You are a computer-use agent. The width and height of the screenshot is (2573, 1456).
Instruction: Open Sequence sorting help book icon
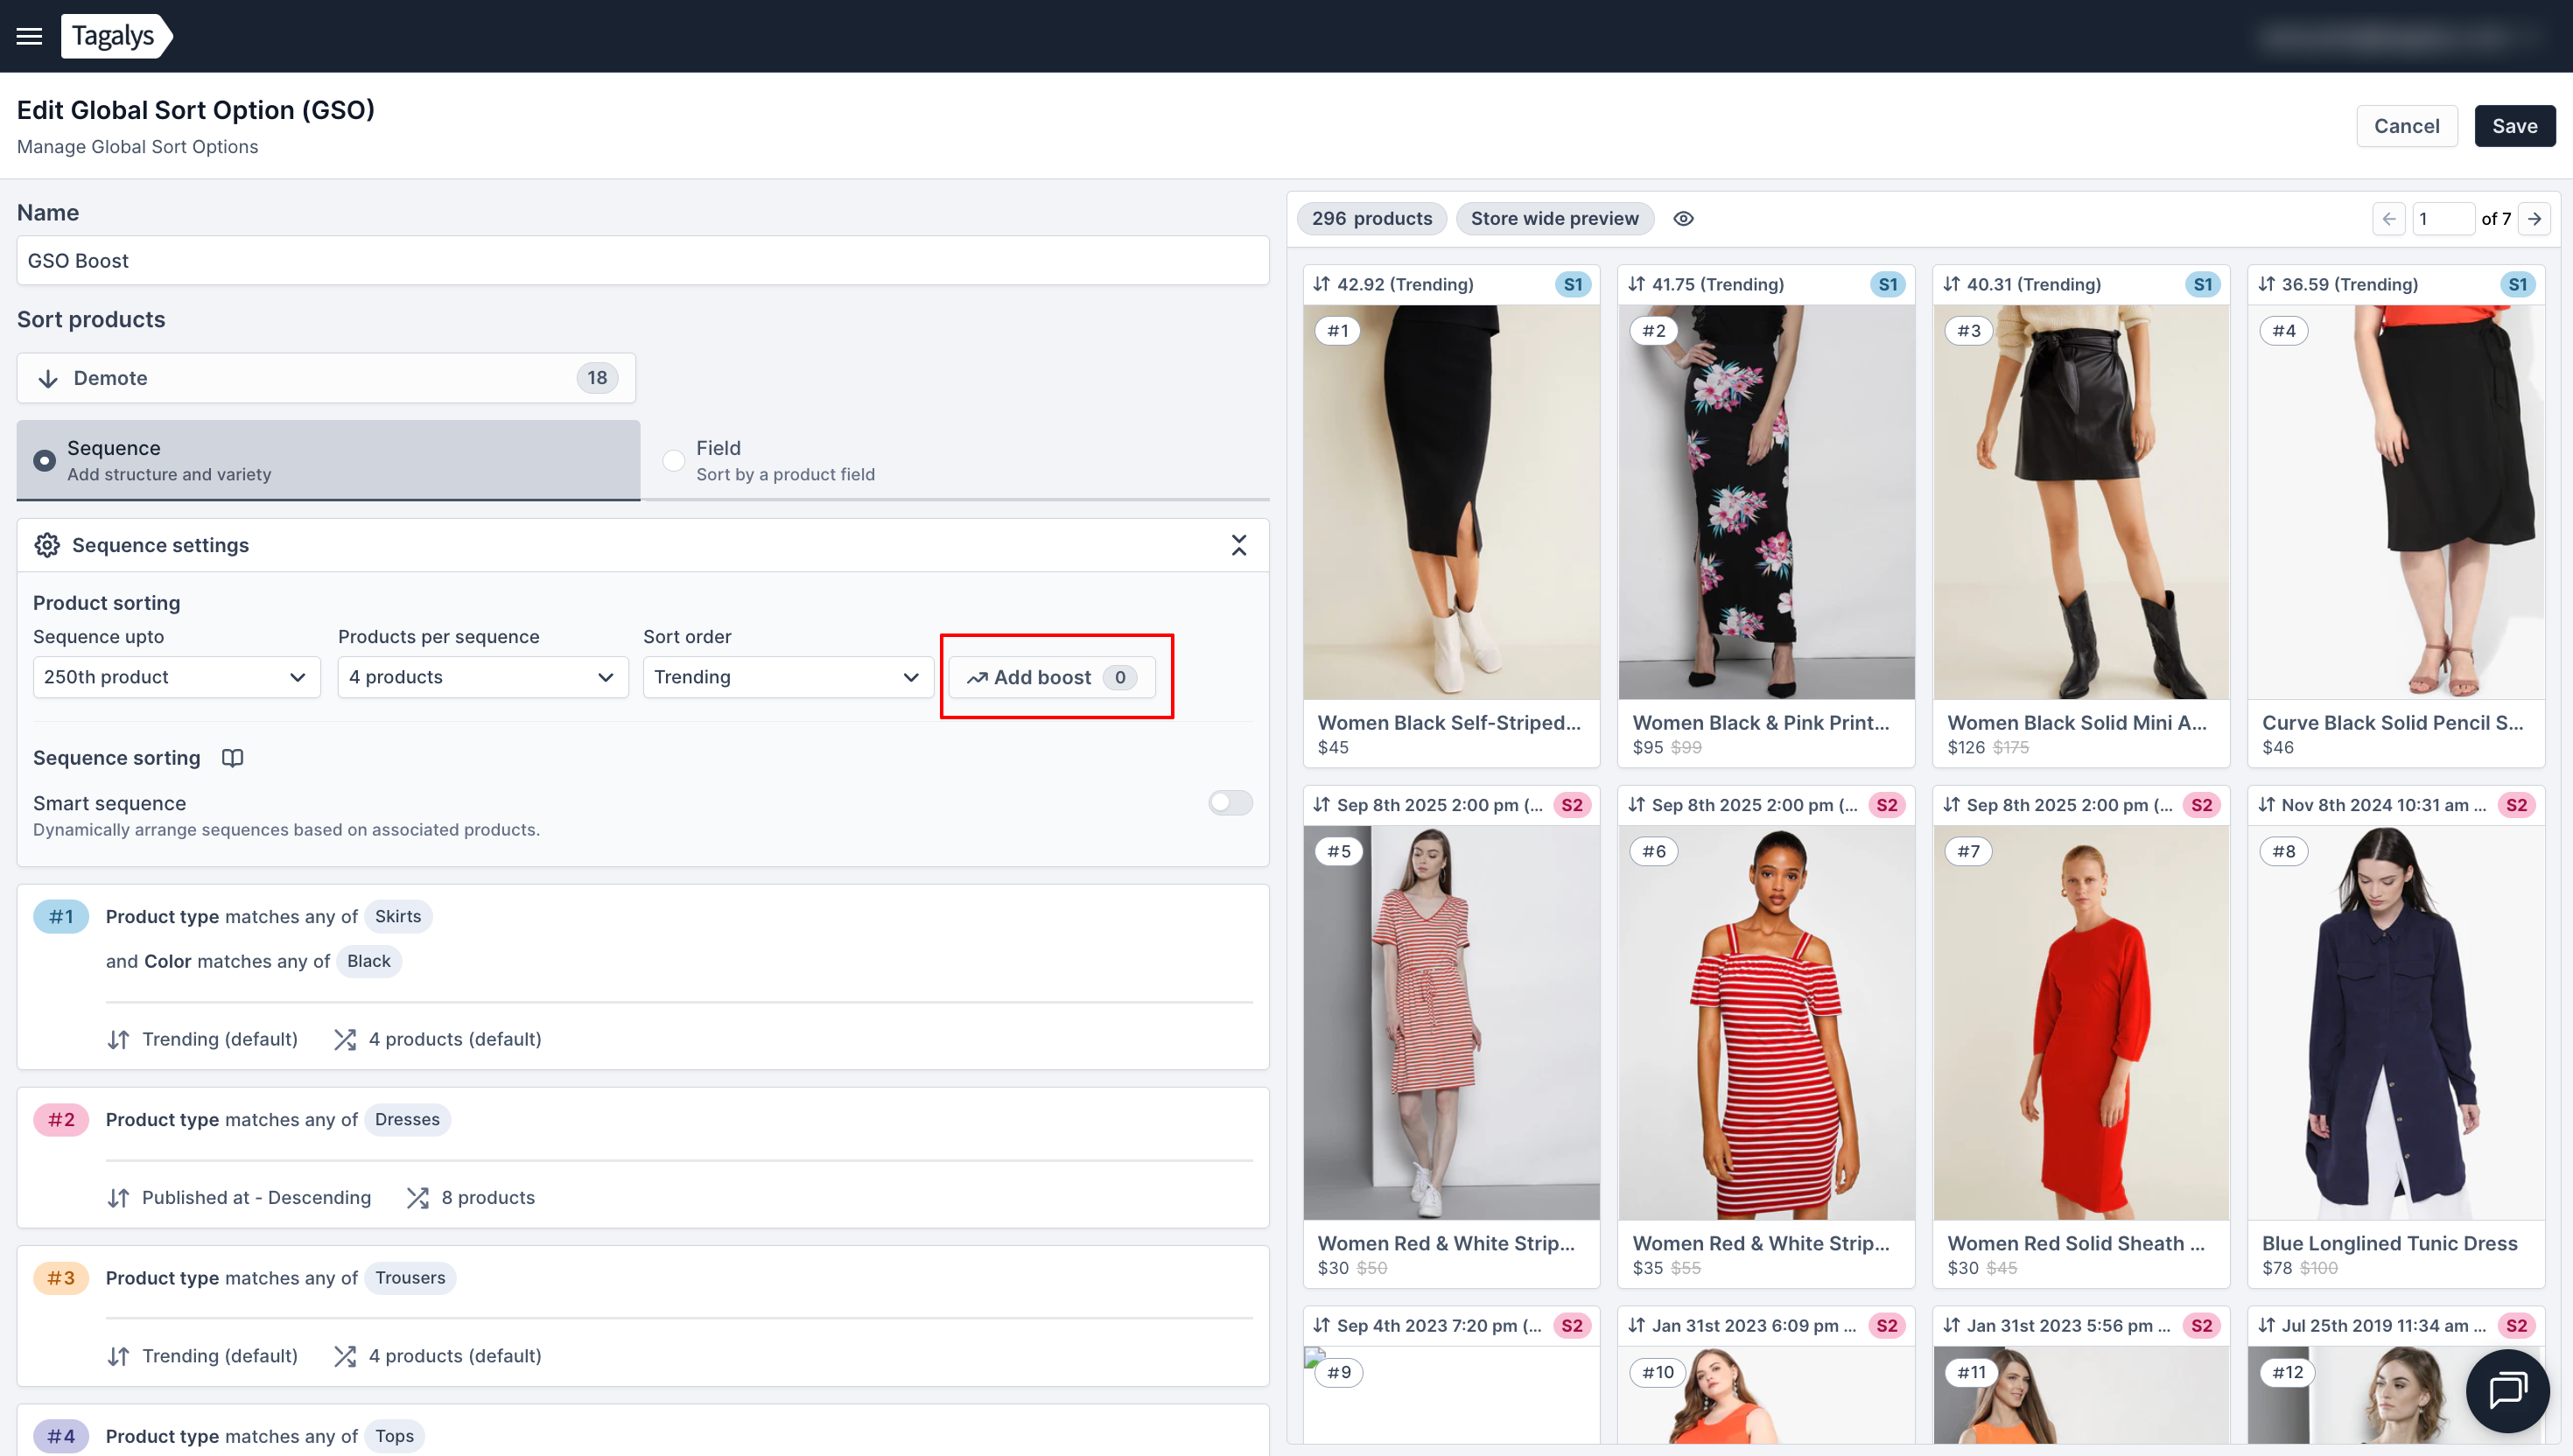(232, 758)
